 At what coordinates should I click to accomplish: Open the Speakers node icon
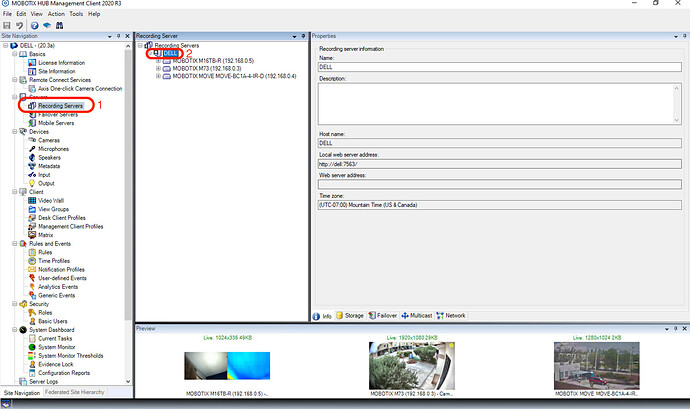coord(32,158)
